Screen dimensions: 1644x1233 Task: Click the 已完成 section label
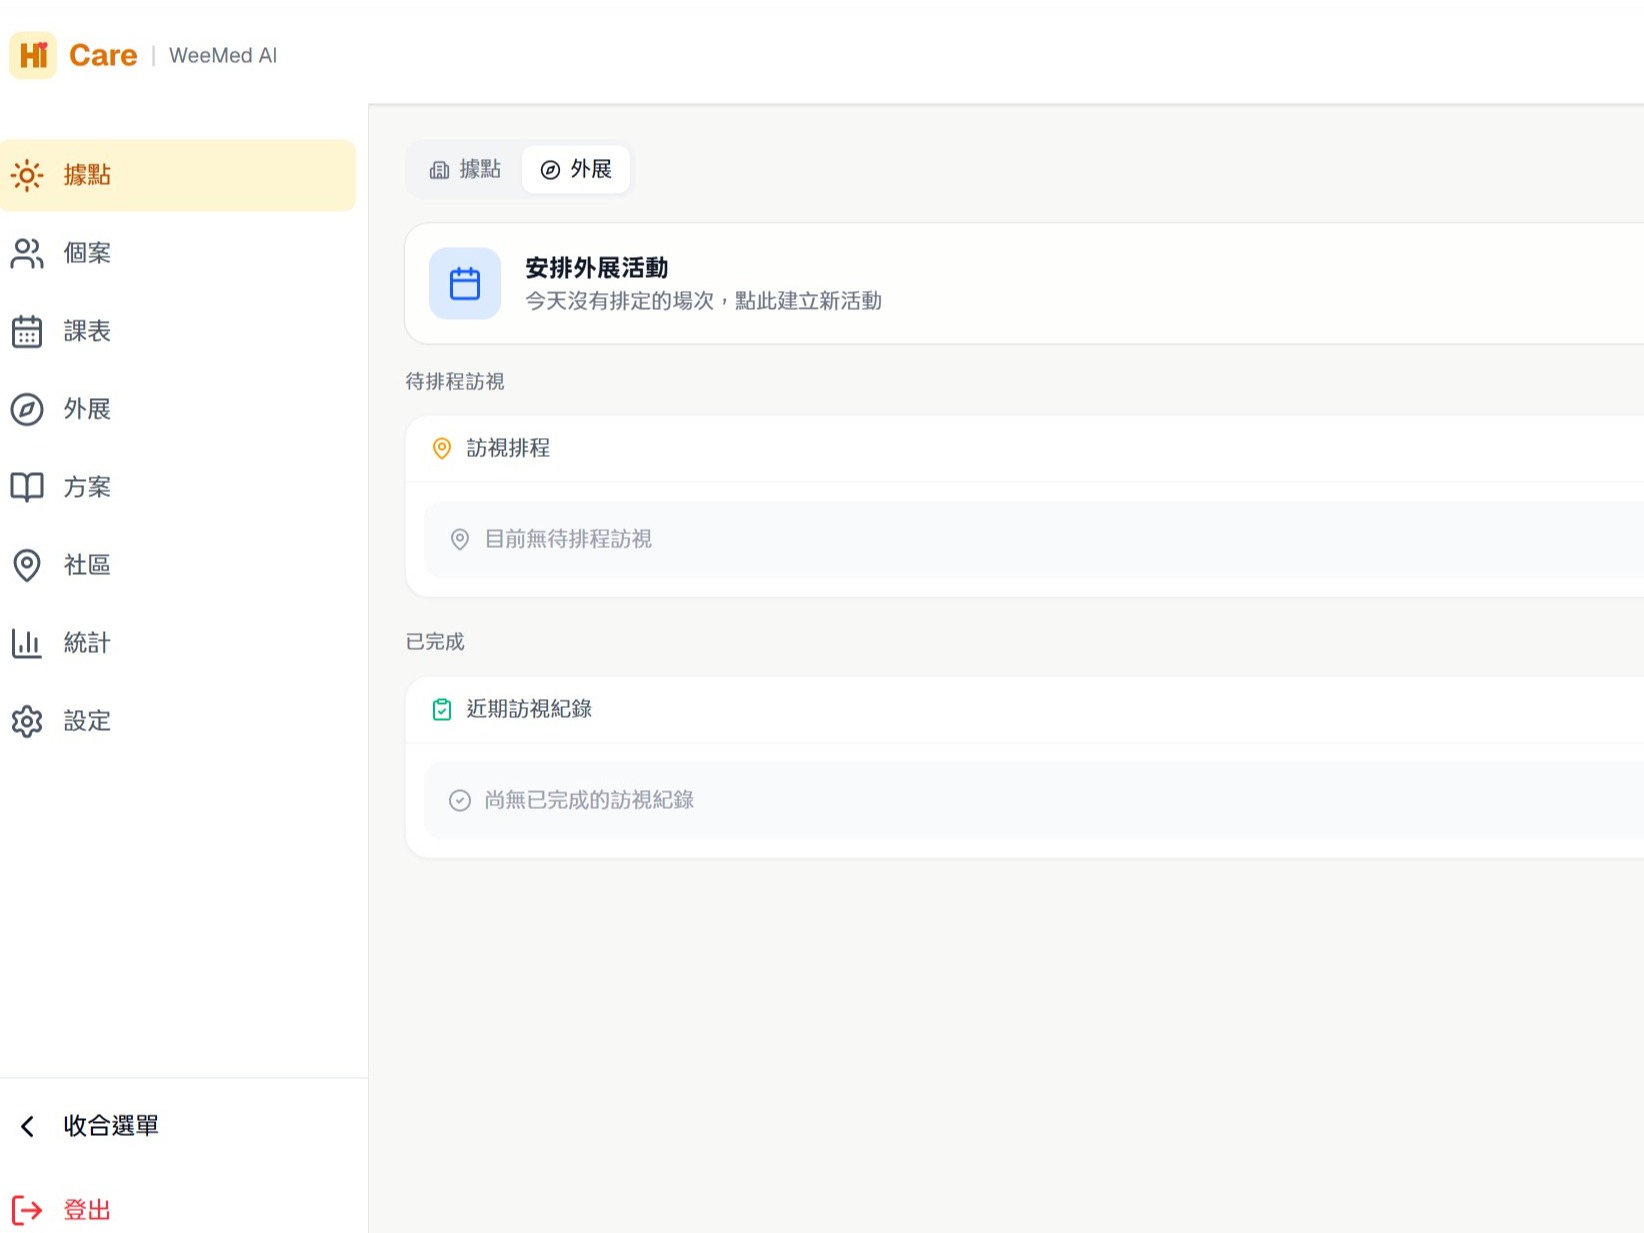[435, 642]
